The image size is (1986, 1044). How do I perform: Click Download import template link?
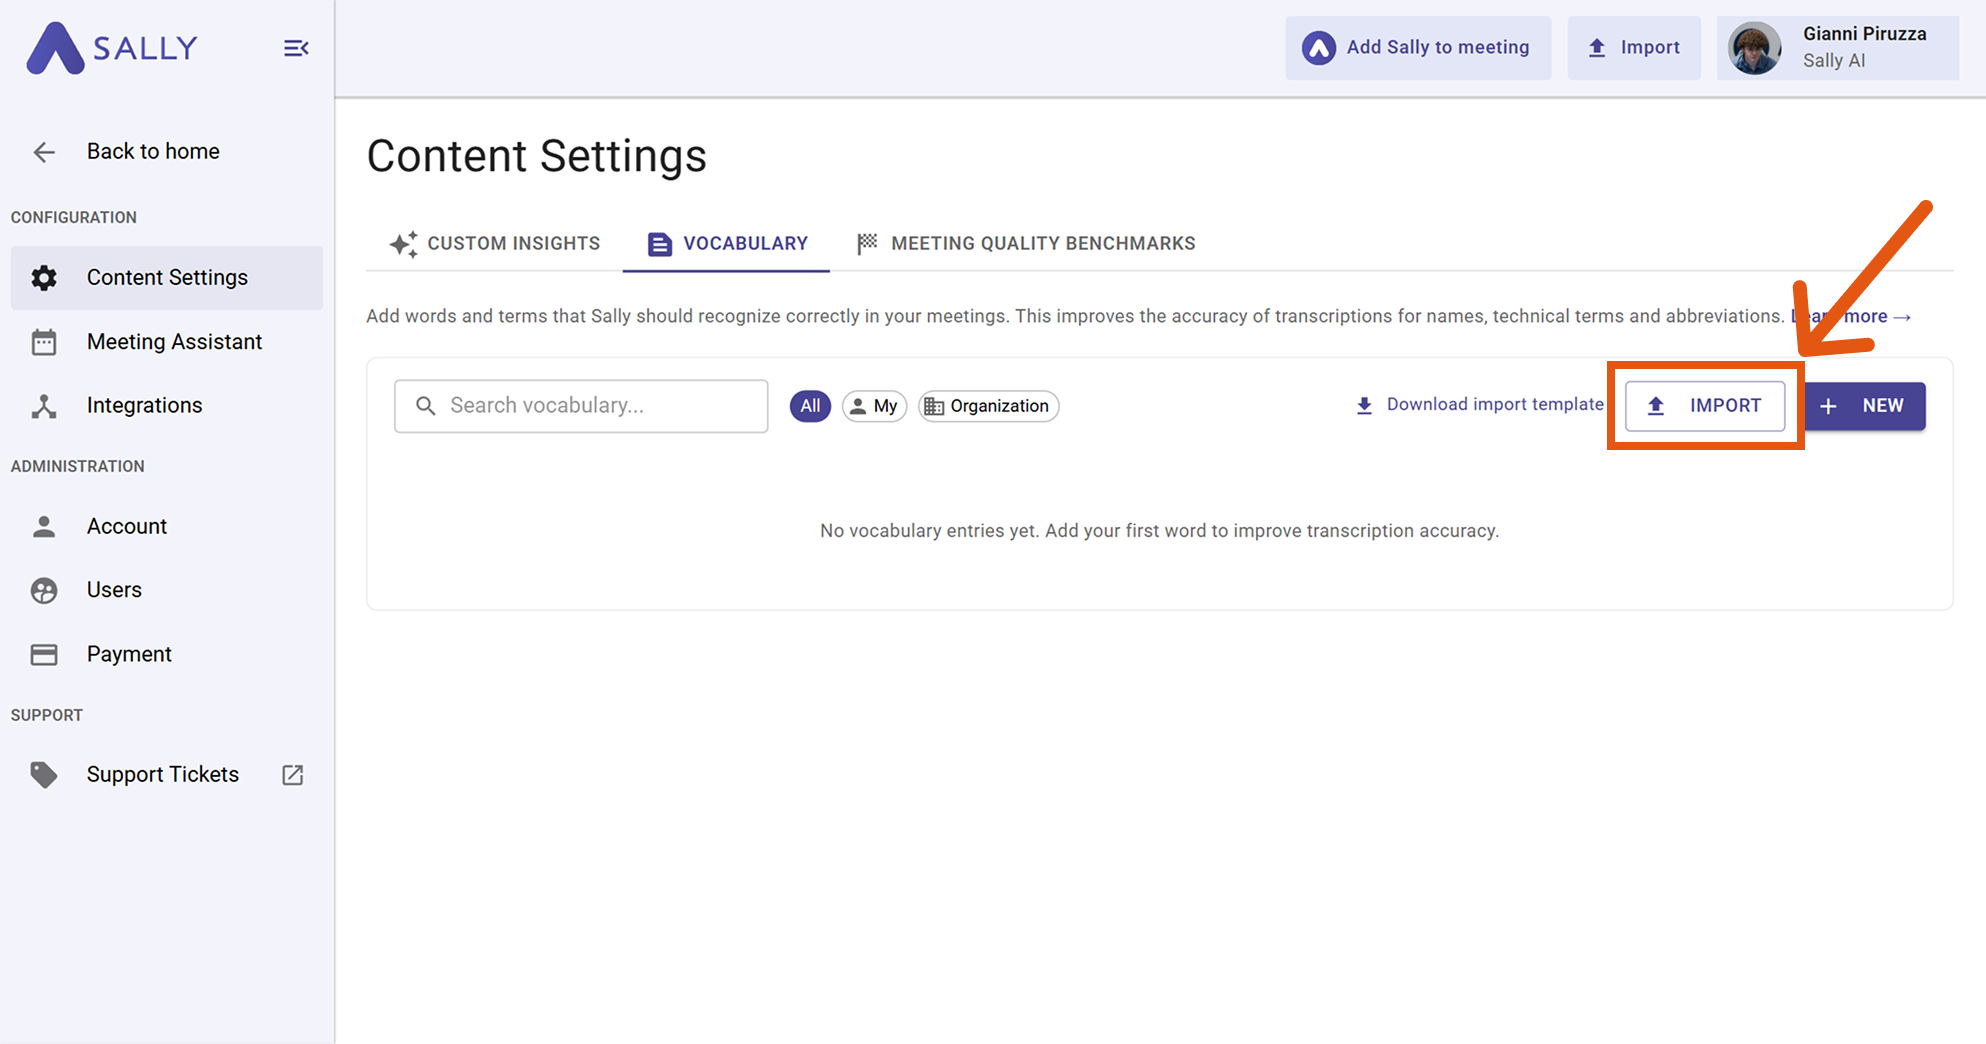[x=1479, y=405]
